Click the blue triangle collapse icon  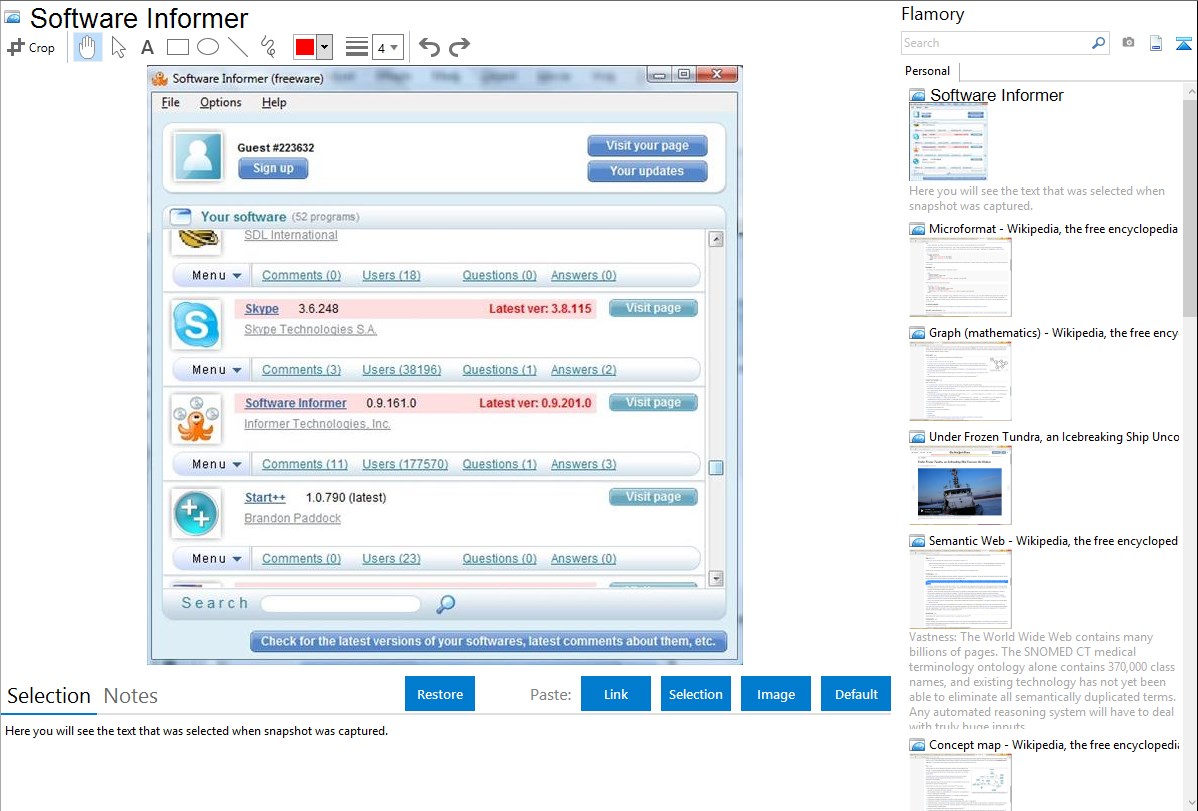coord(1183,43)
